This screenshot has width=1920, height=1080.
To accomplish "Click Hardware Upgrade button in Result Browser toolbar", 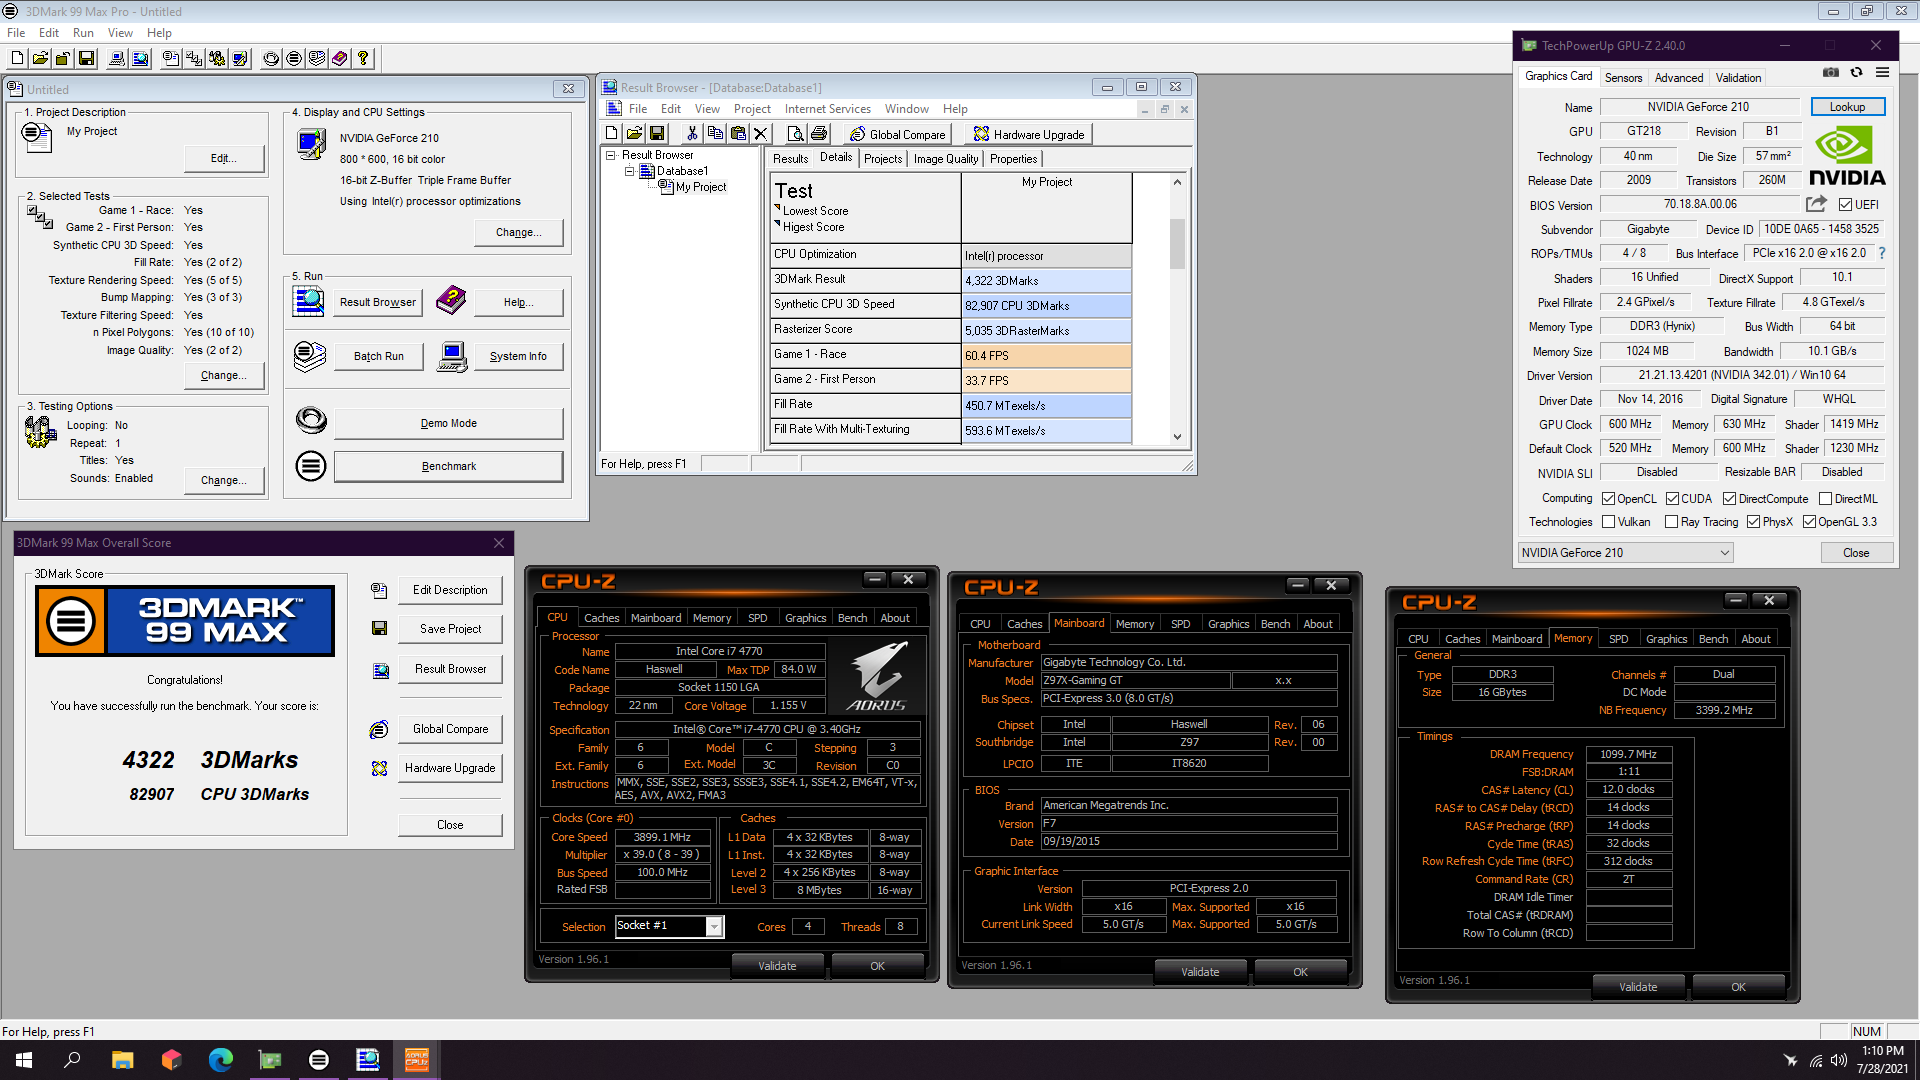I will click(1029, 134).
